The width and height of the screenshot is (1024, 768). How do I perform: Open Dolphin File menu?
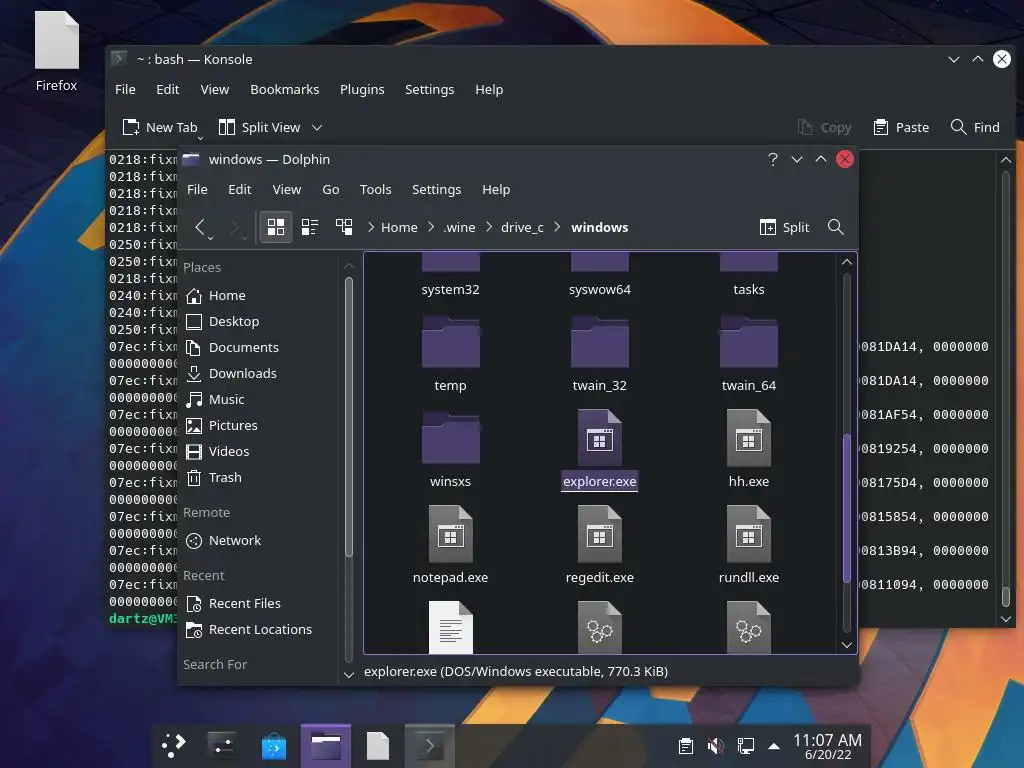tap(197, 189)
